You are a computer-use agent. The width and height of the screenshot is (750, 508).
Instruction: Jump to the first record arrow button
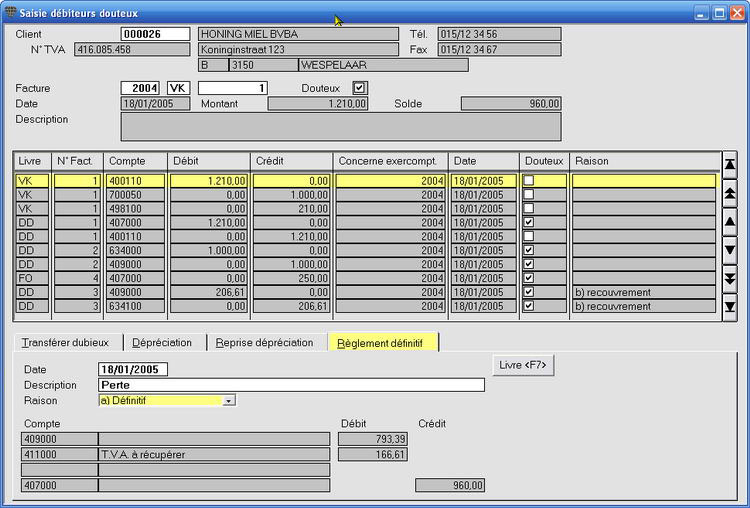coord(729,165)
